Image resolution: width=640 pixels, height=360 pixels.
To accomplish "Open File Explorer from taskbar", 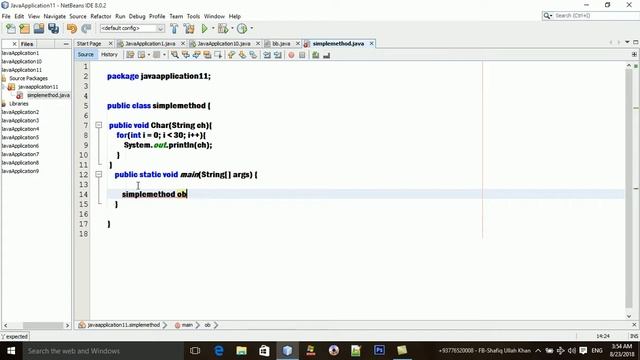I will 241,351.
